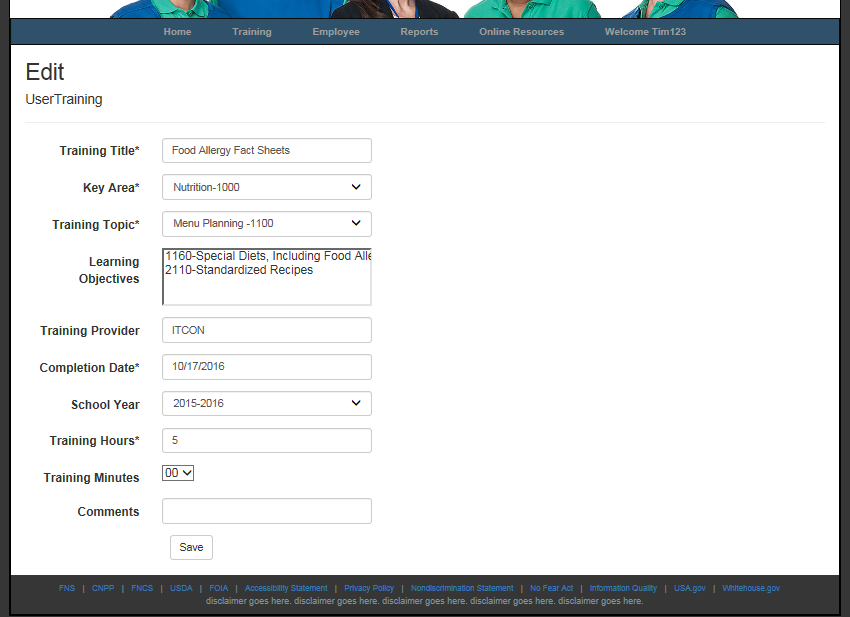
Task: Save the training record
Action: pos(191,548)
